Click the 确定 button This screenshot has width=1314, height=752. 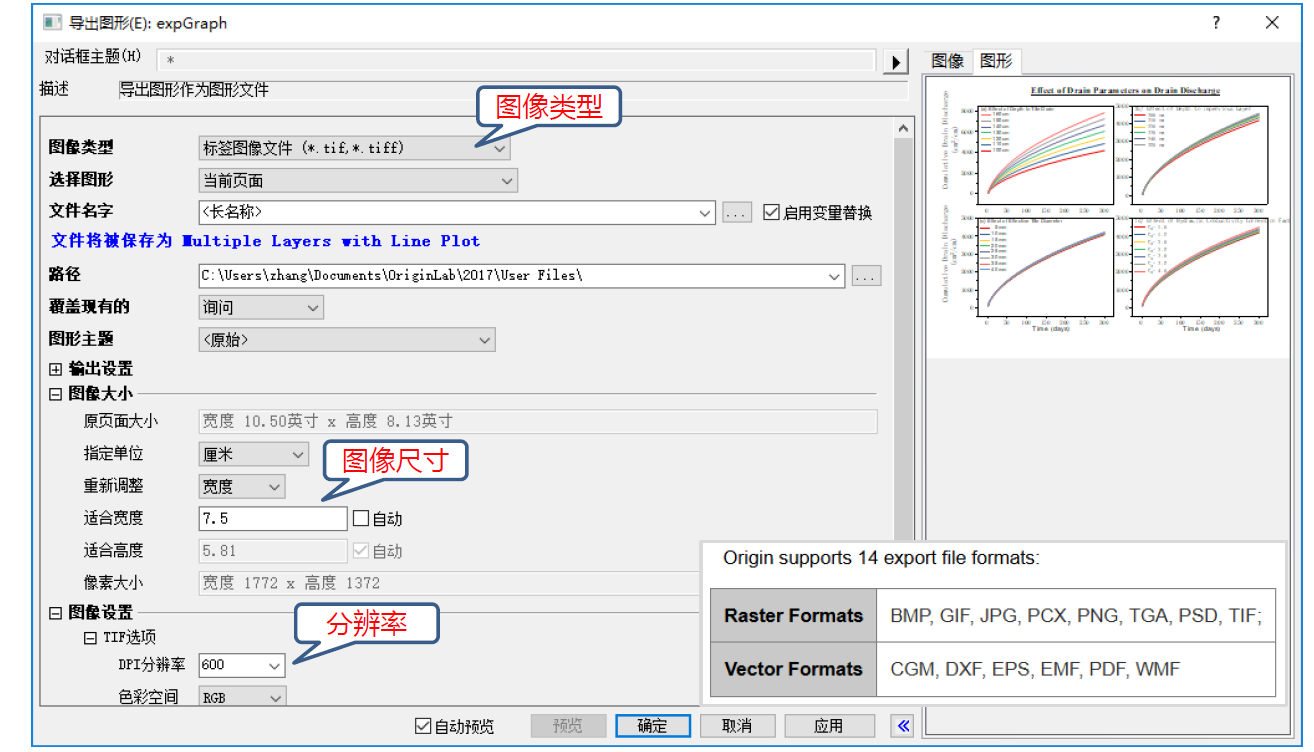click(651, 726)
